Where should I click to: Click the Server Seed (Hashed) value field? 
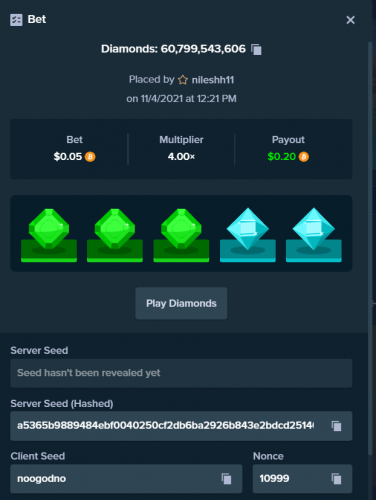(x=181, y=426)
